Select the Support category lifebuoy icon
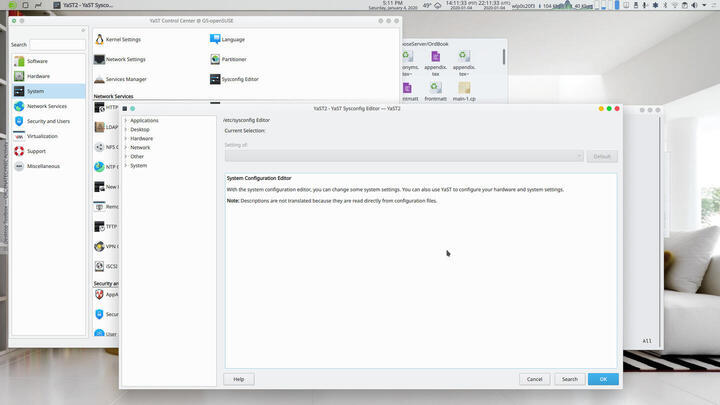Screen dimensions: 720x405 point(19,151)
